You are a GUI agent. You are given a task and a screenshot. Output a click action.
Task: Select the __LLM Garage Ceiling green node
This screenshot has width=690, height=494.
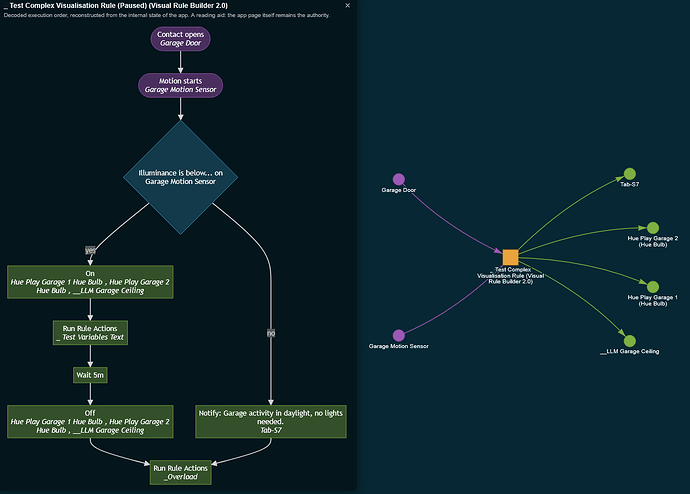630,340
